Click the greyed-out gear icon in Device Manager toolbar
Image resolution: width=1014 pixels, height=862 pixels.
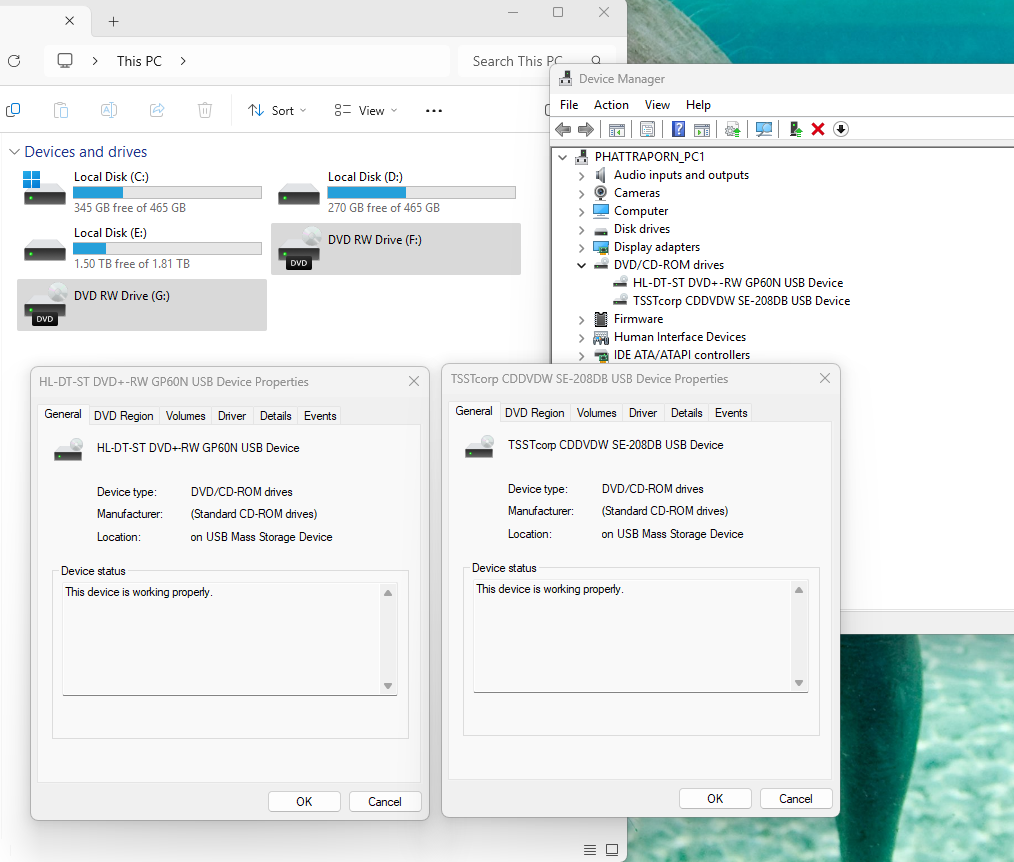coord(733,129)
